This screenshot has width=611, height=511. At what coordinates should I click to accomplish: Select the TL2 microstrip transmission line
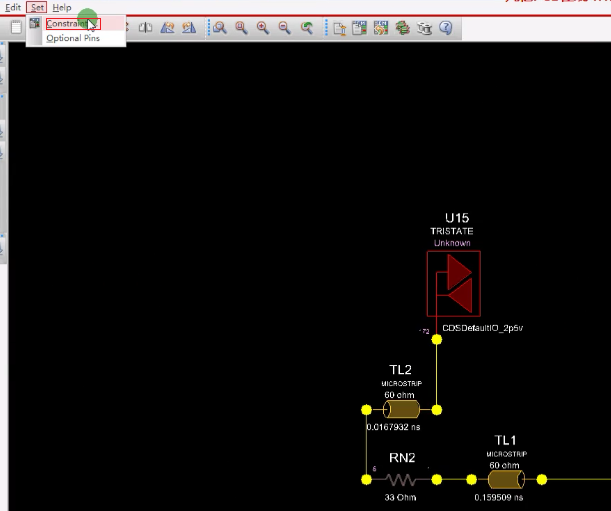pyautogui.click(x=402, y=409)
